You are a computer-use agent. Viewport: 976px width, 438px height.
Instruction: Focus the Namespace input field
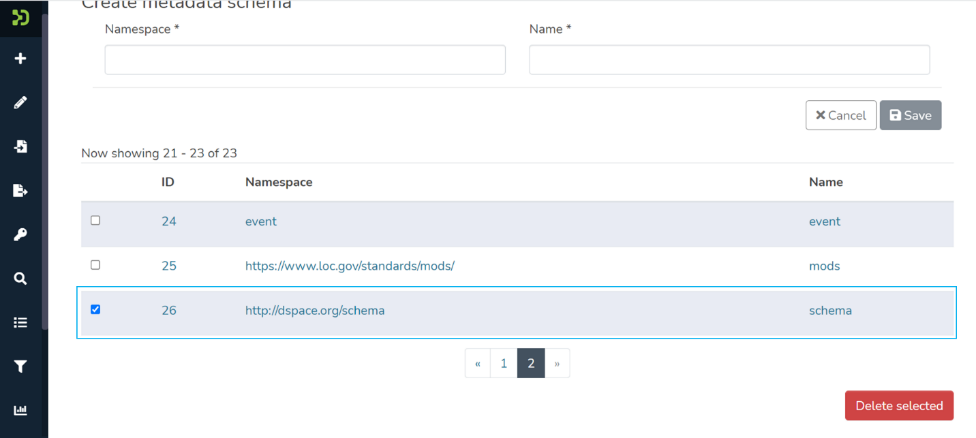[305, 60]
